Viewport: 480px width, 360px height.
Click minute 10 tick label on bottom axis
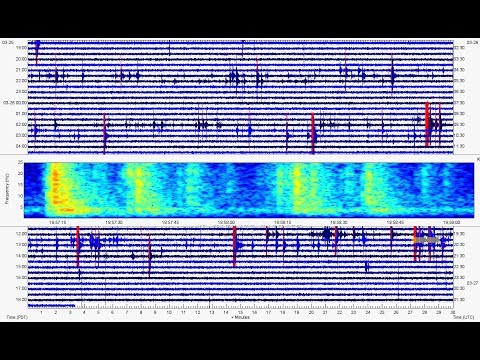[169, 313]
